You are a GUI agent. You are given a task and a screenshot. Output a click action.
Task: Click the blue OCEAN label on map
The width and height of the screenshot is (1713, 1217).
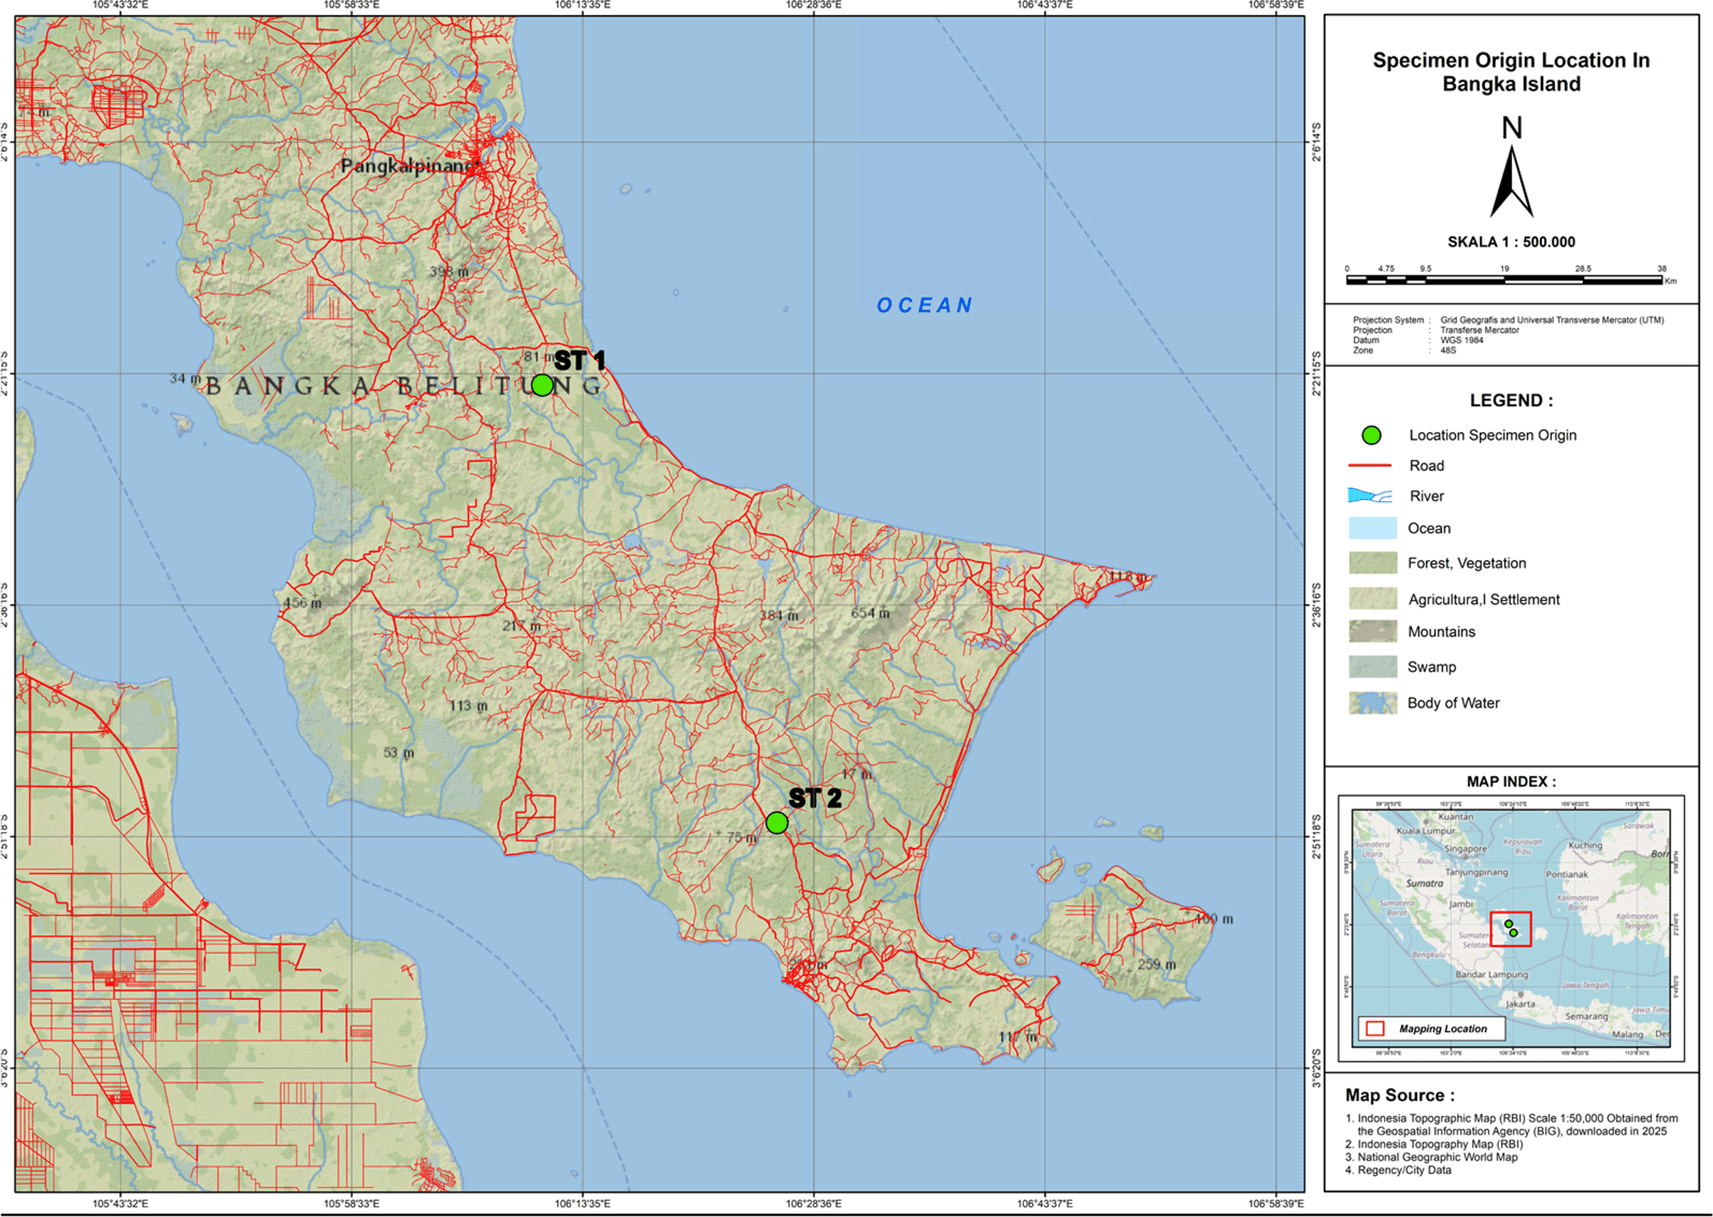(925, 305)
